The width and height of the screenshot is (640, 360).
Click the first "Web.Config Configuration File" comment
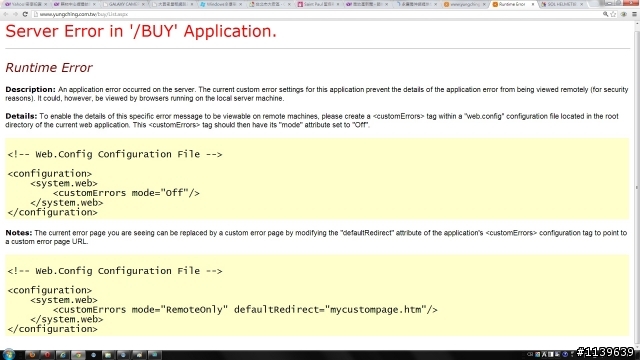(115, 154)
